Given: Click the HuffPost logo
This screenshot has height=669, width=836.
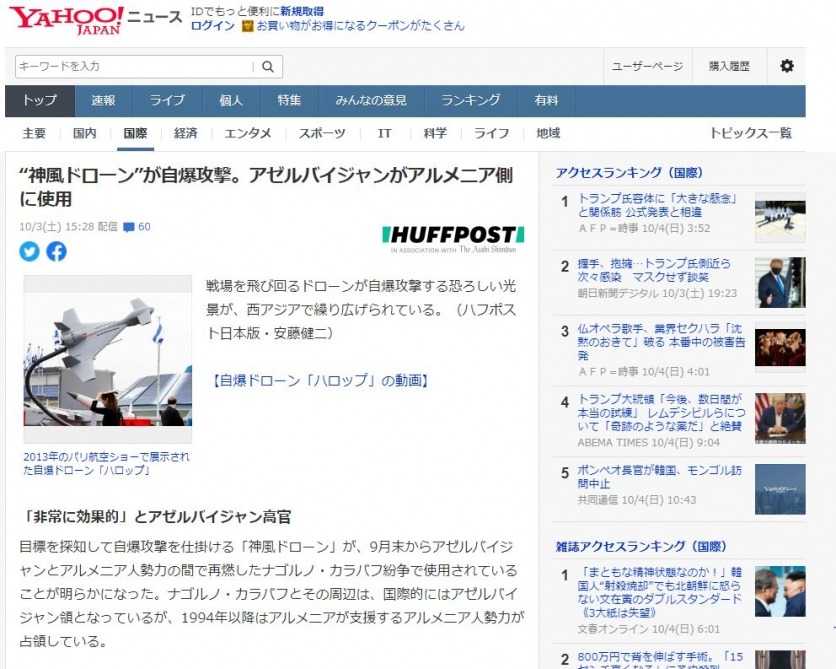Looking at the screenshot, I should click(453, 236).
